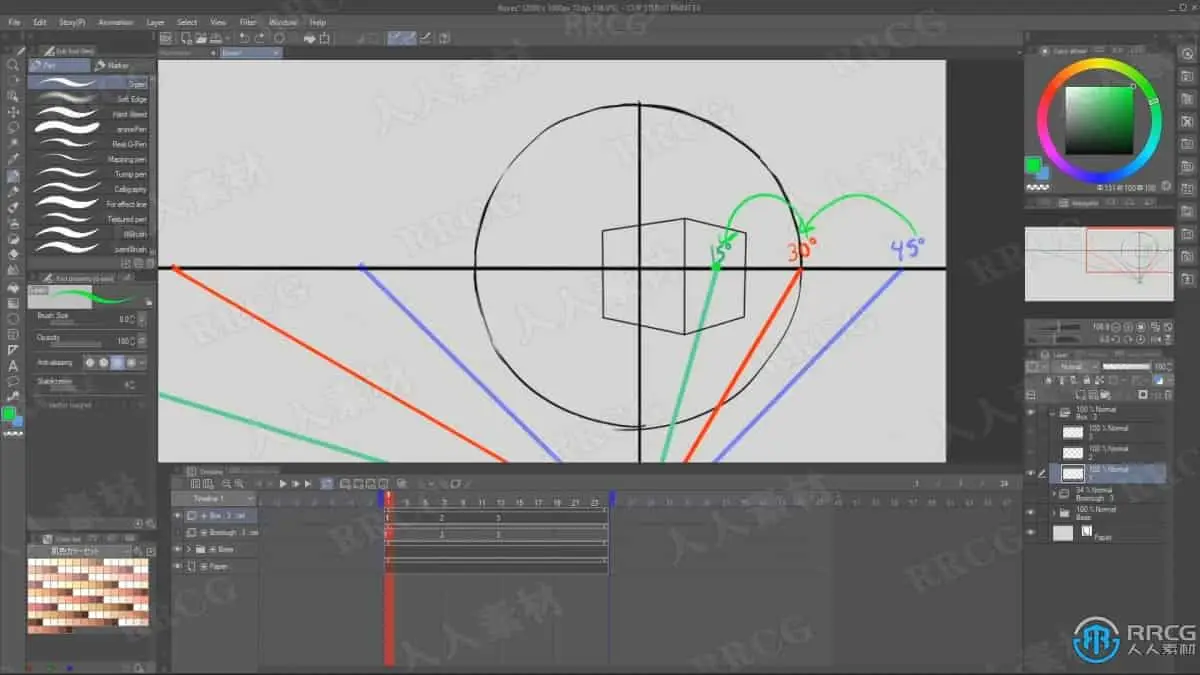Open the Animation menu
The width and height of the screenshot is (1200, 675).
click(x=115, y=21)
